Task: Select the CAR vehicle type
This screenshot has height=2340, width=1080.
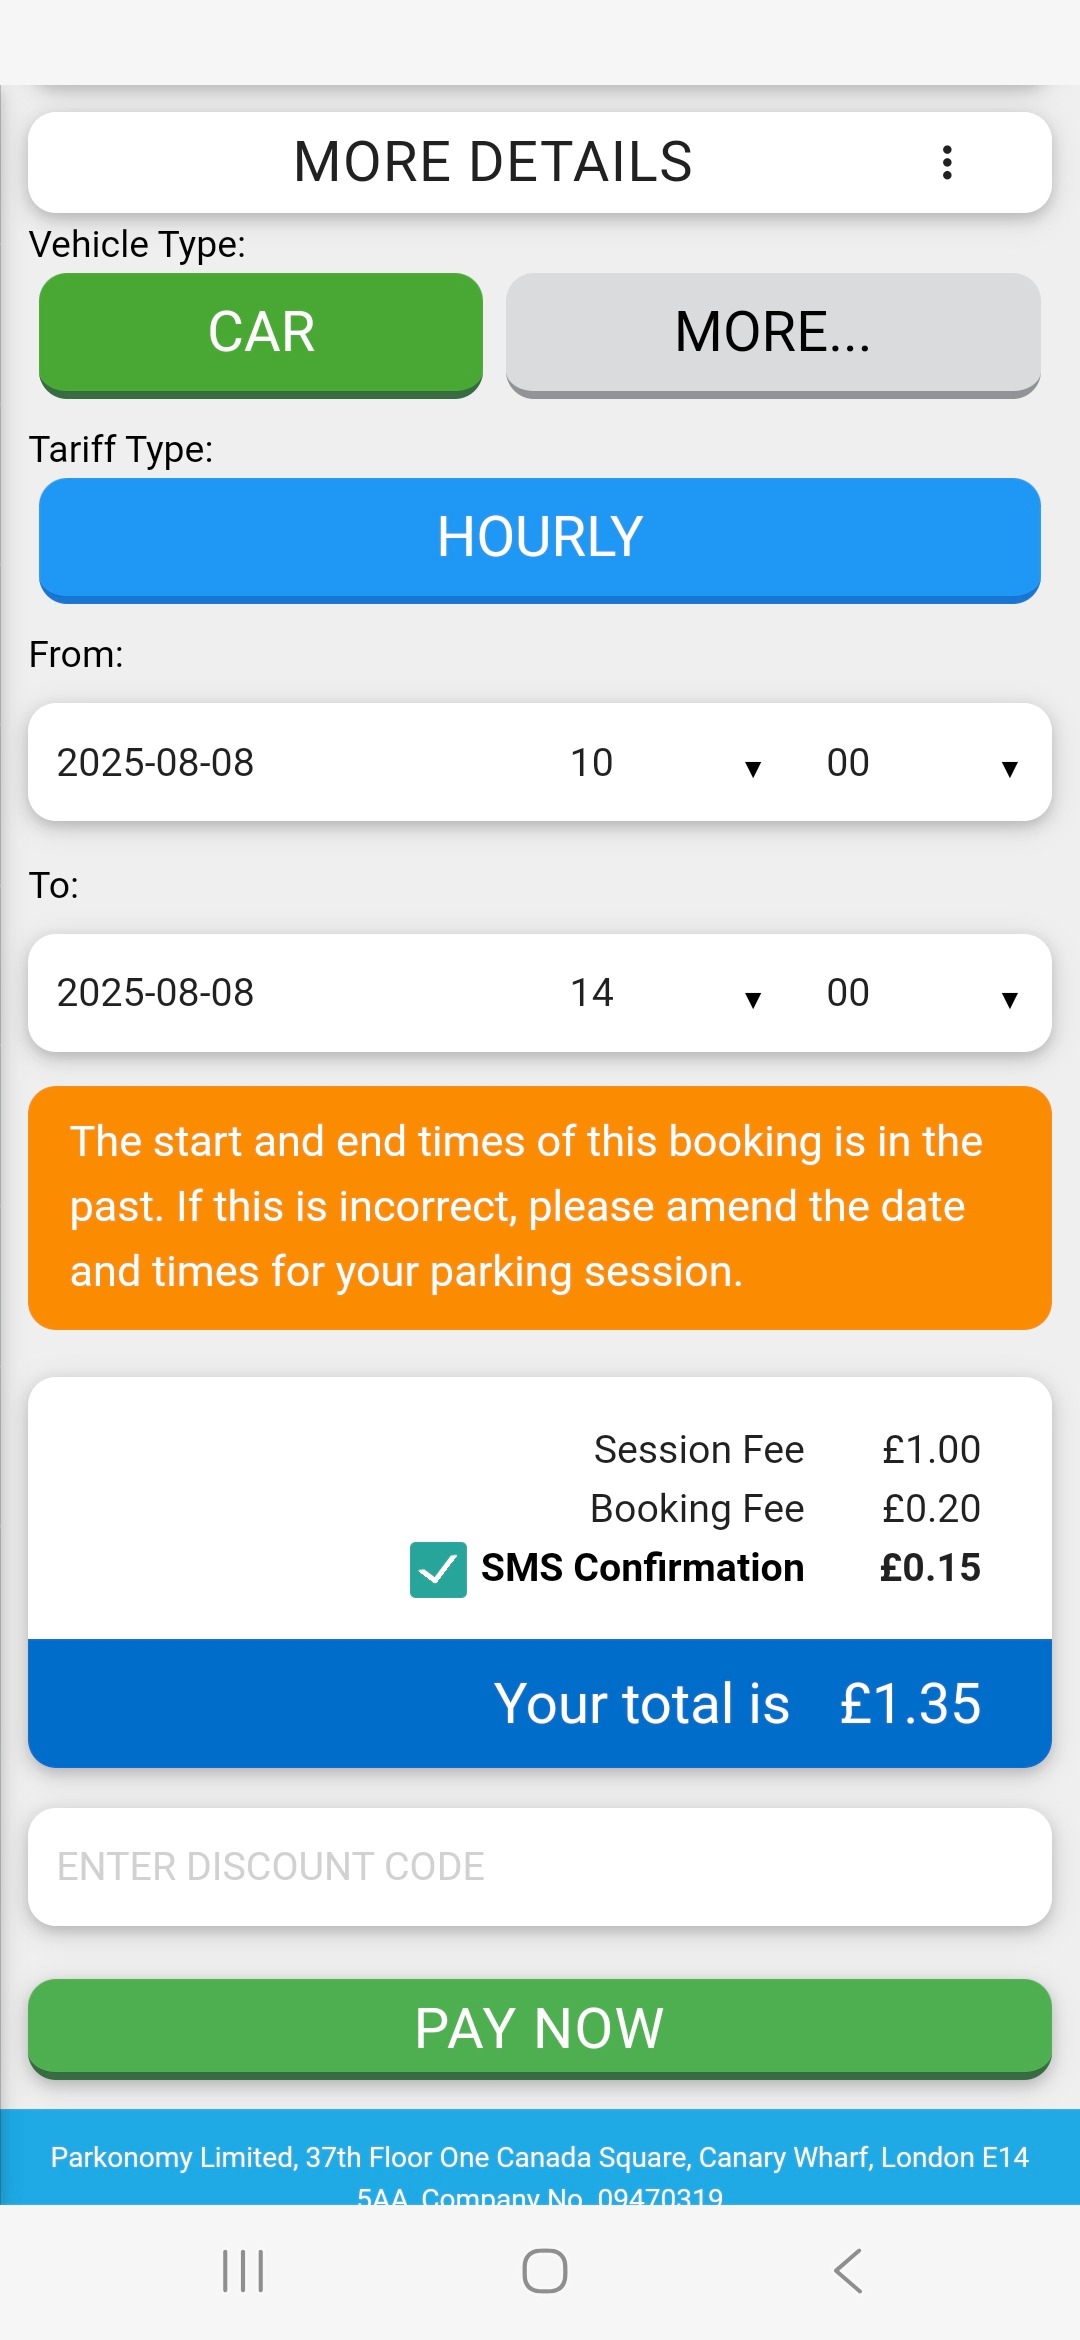Action: (x=261, y=333)
